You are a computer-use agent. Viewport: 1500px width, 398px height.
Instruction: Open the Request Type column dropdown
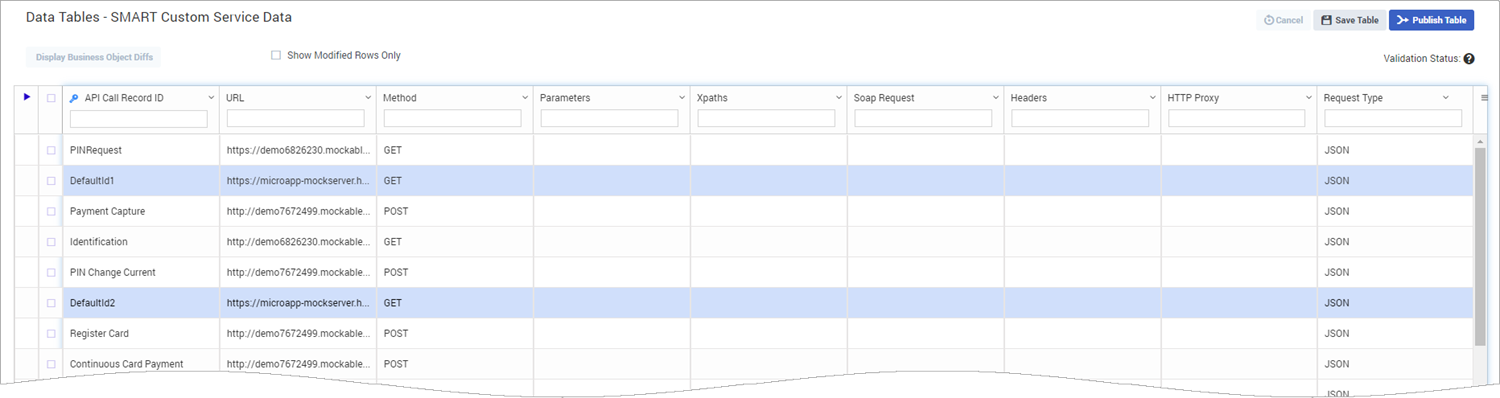1445,98
